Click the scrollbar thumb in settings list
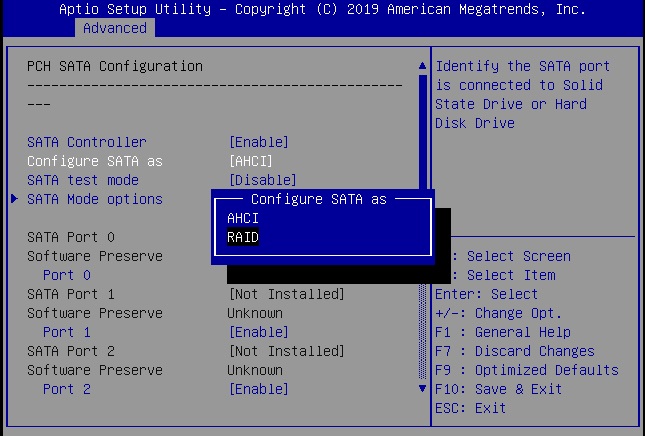 tap(422, 132)
